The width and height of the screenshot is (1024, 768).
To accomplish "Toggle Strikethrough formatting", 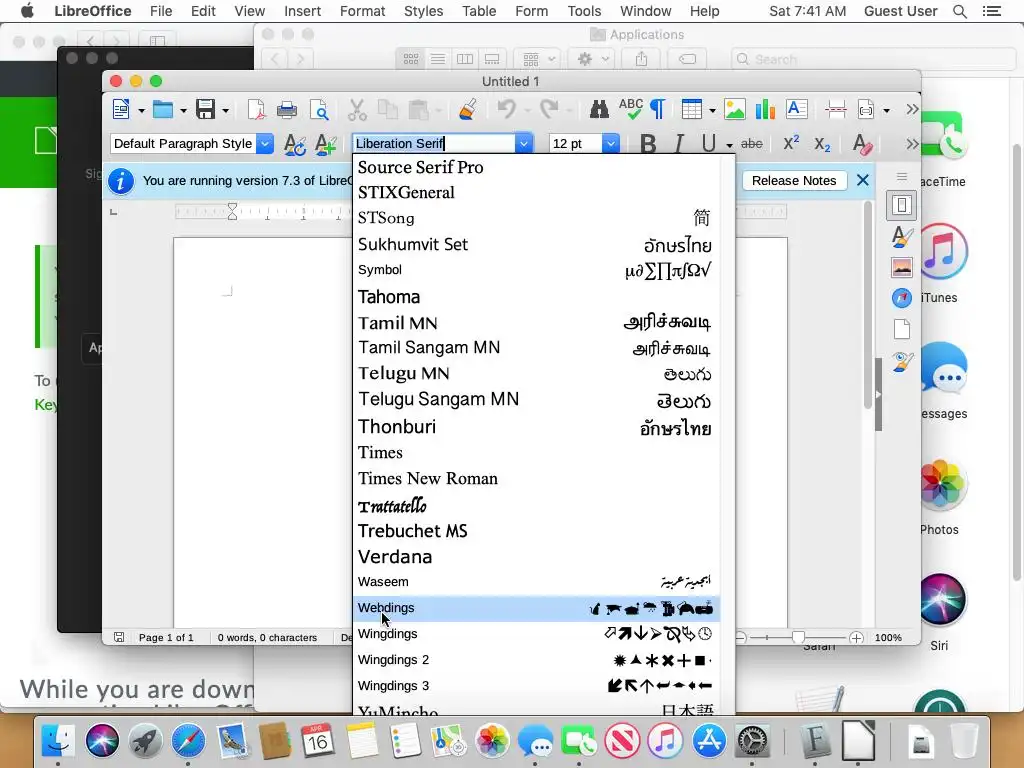I will click(752, 144).
